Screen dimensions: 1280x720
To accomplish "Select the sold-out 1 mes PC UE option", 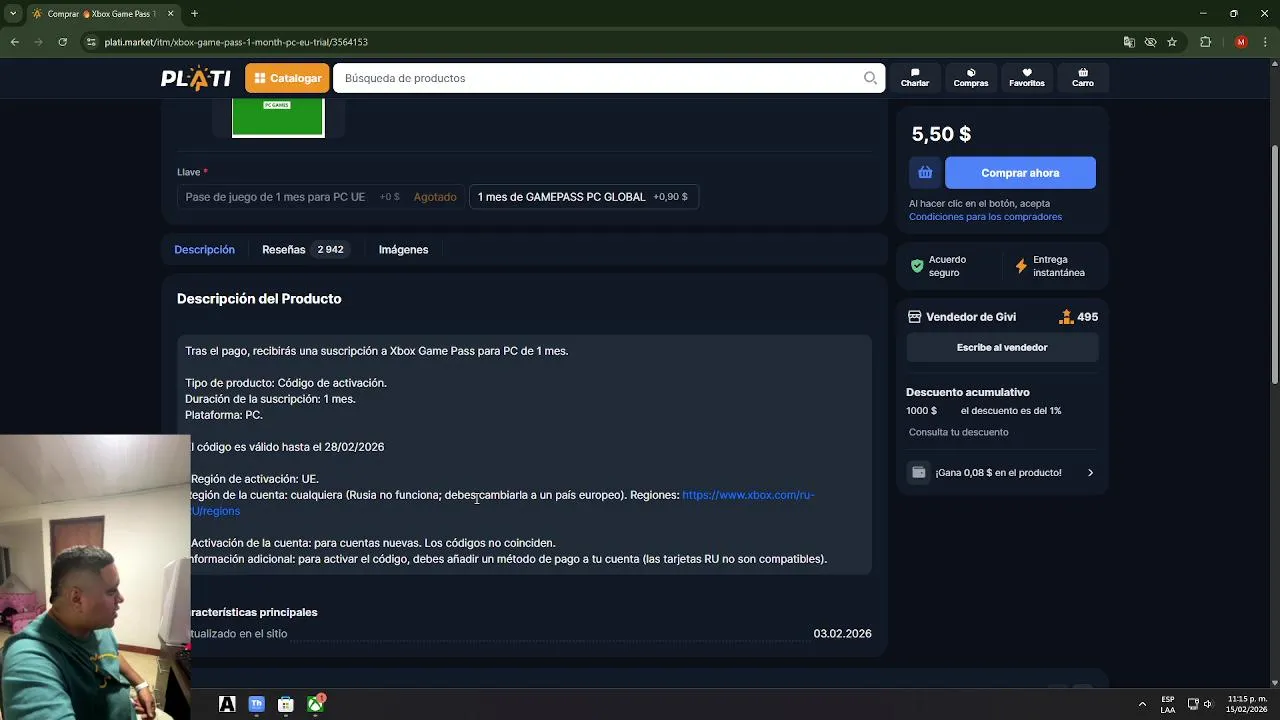I will click(x=320, y=197).
